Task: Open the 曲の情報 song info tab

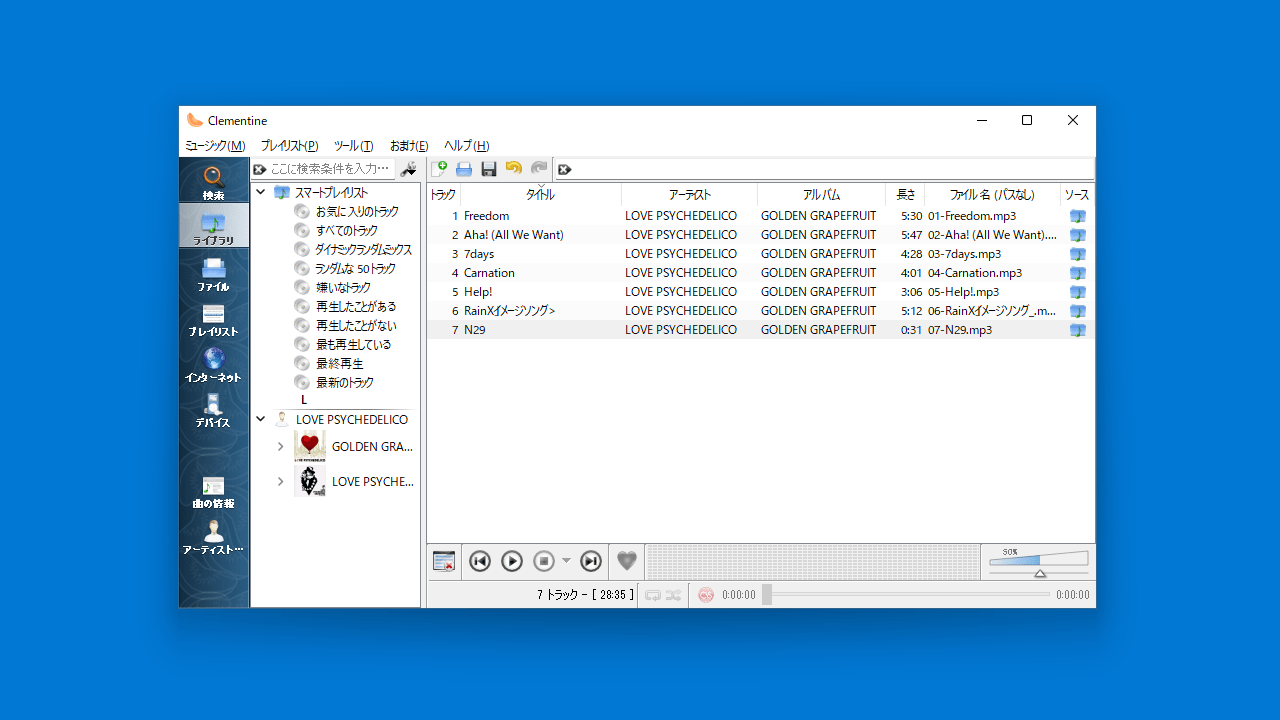Action: (214, 491)
